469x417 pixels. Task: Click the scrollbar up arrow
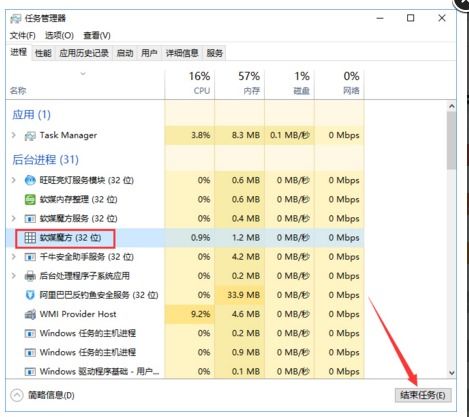tap(452, 106)
